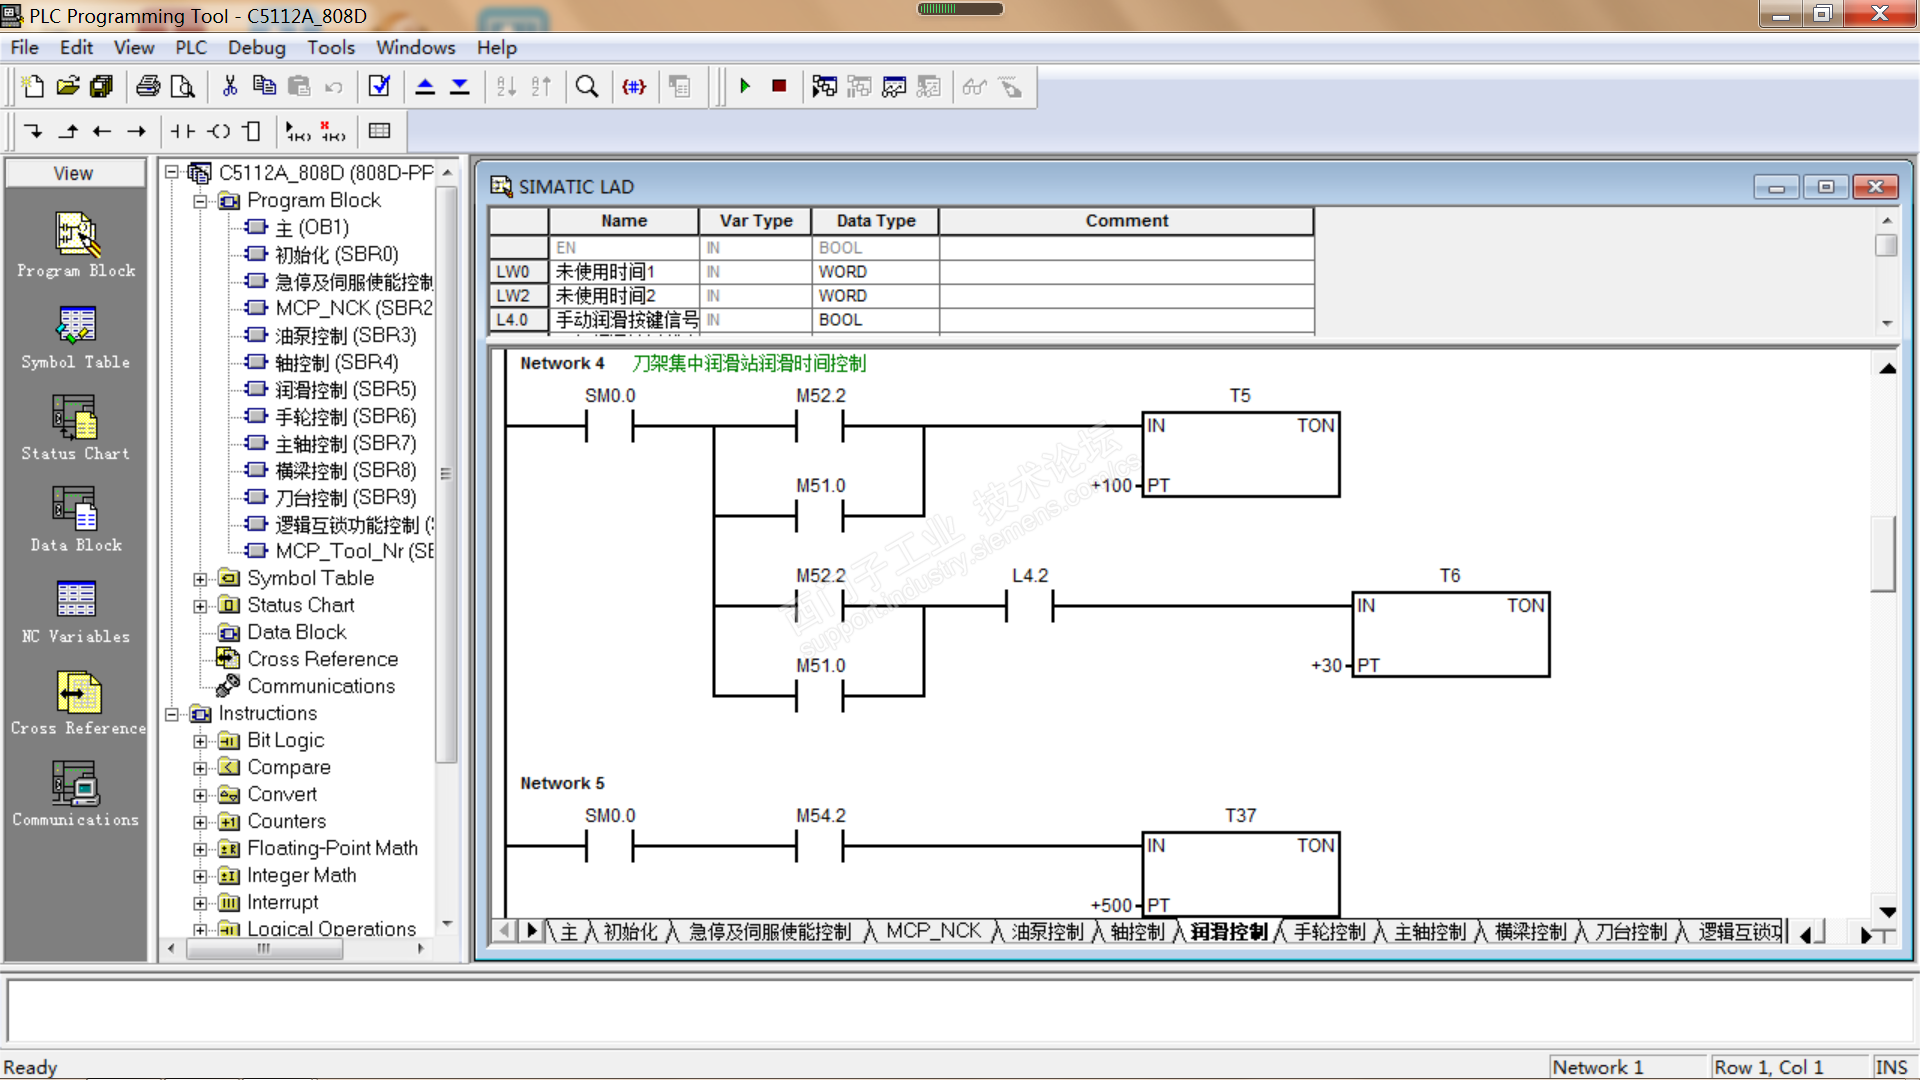The height and width of the screenshot is (1080, 1920).
Task: Click the Print toolbar icon
Action: point(148,87)
